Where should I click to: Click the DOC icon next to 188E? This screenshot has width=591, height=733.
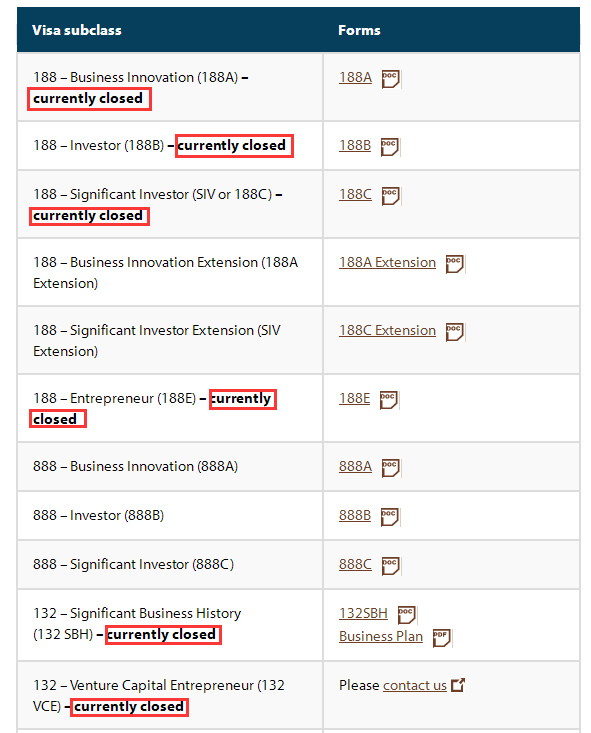pyautogui.click(x=389, y=400)
